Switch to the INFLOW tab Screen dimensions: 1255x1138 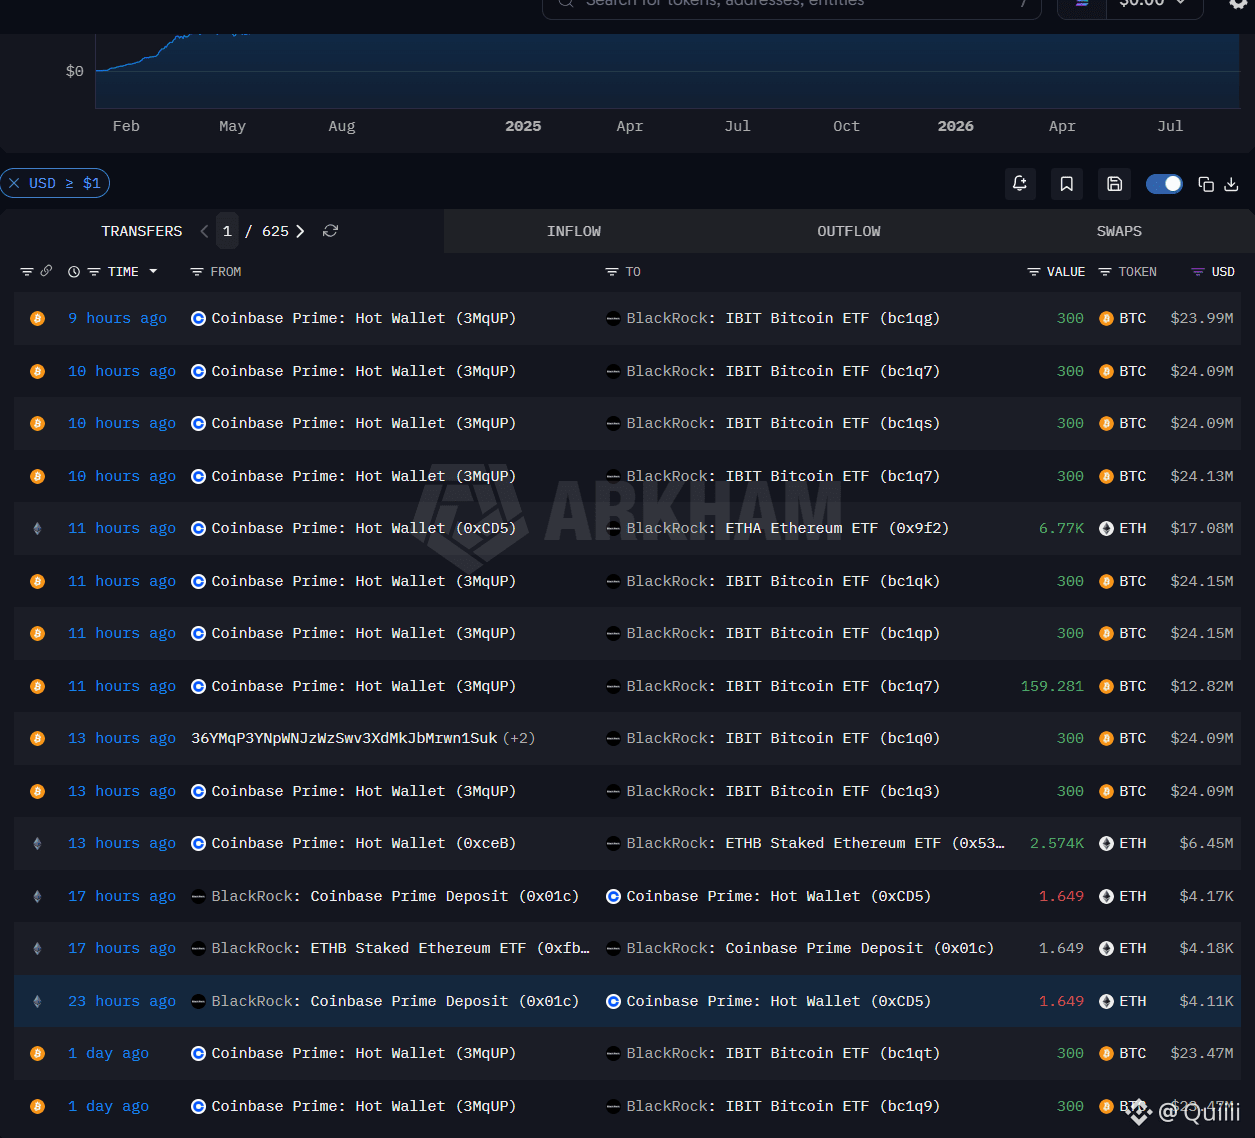click(574, 231)
